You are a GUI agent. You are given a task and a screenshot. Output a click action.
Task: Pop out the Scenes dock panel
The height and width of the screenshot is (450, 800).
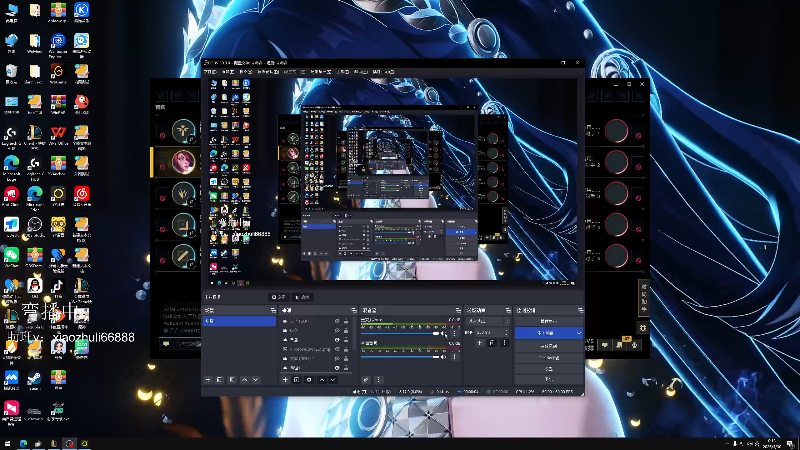(273, 310)
